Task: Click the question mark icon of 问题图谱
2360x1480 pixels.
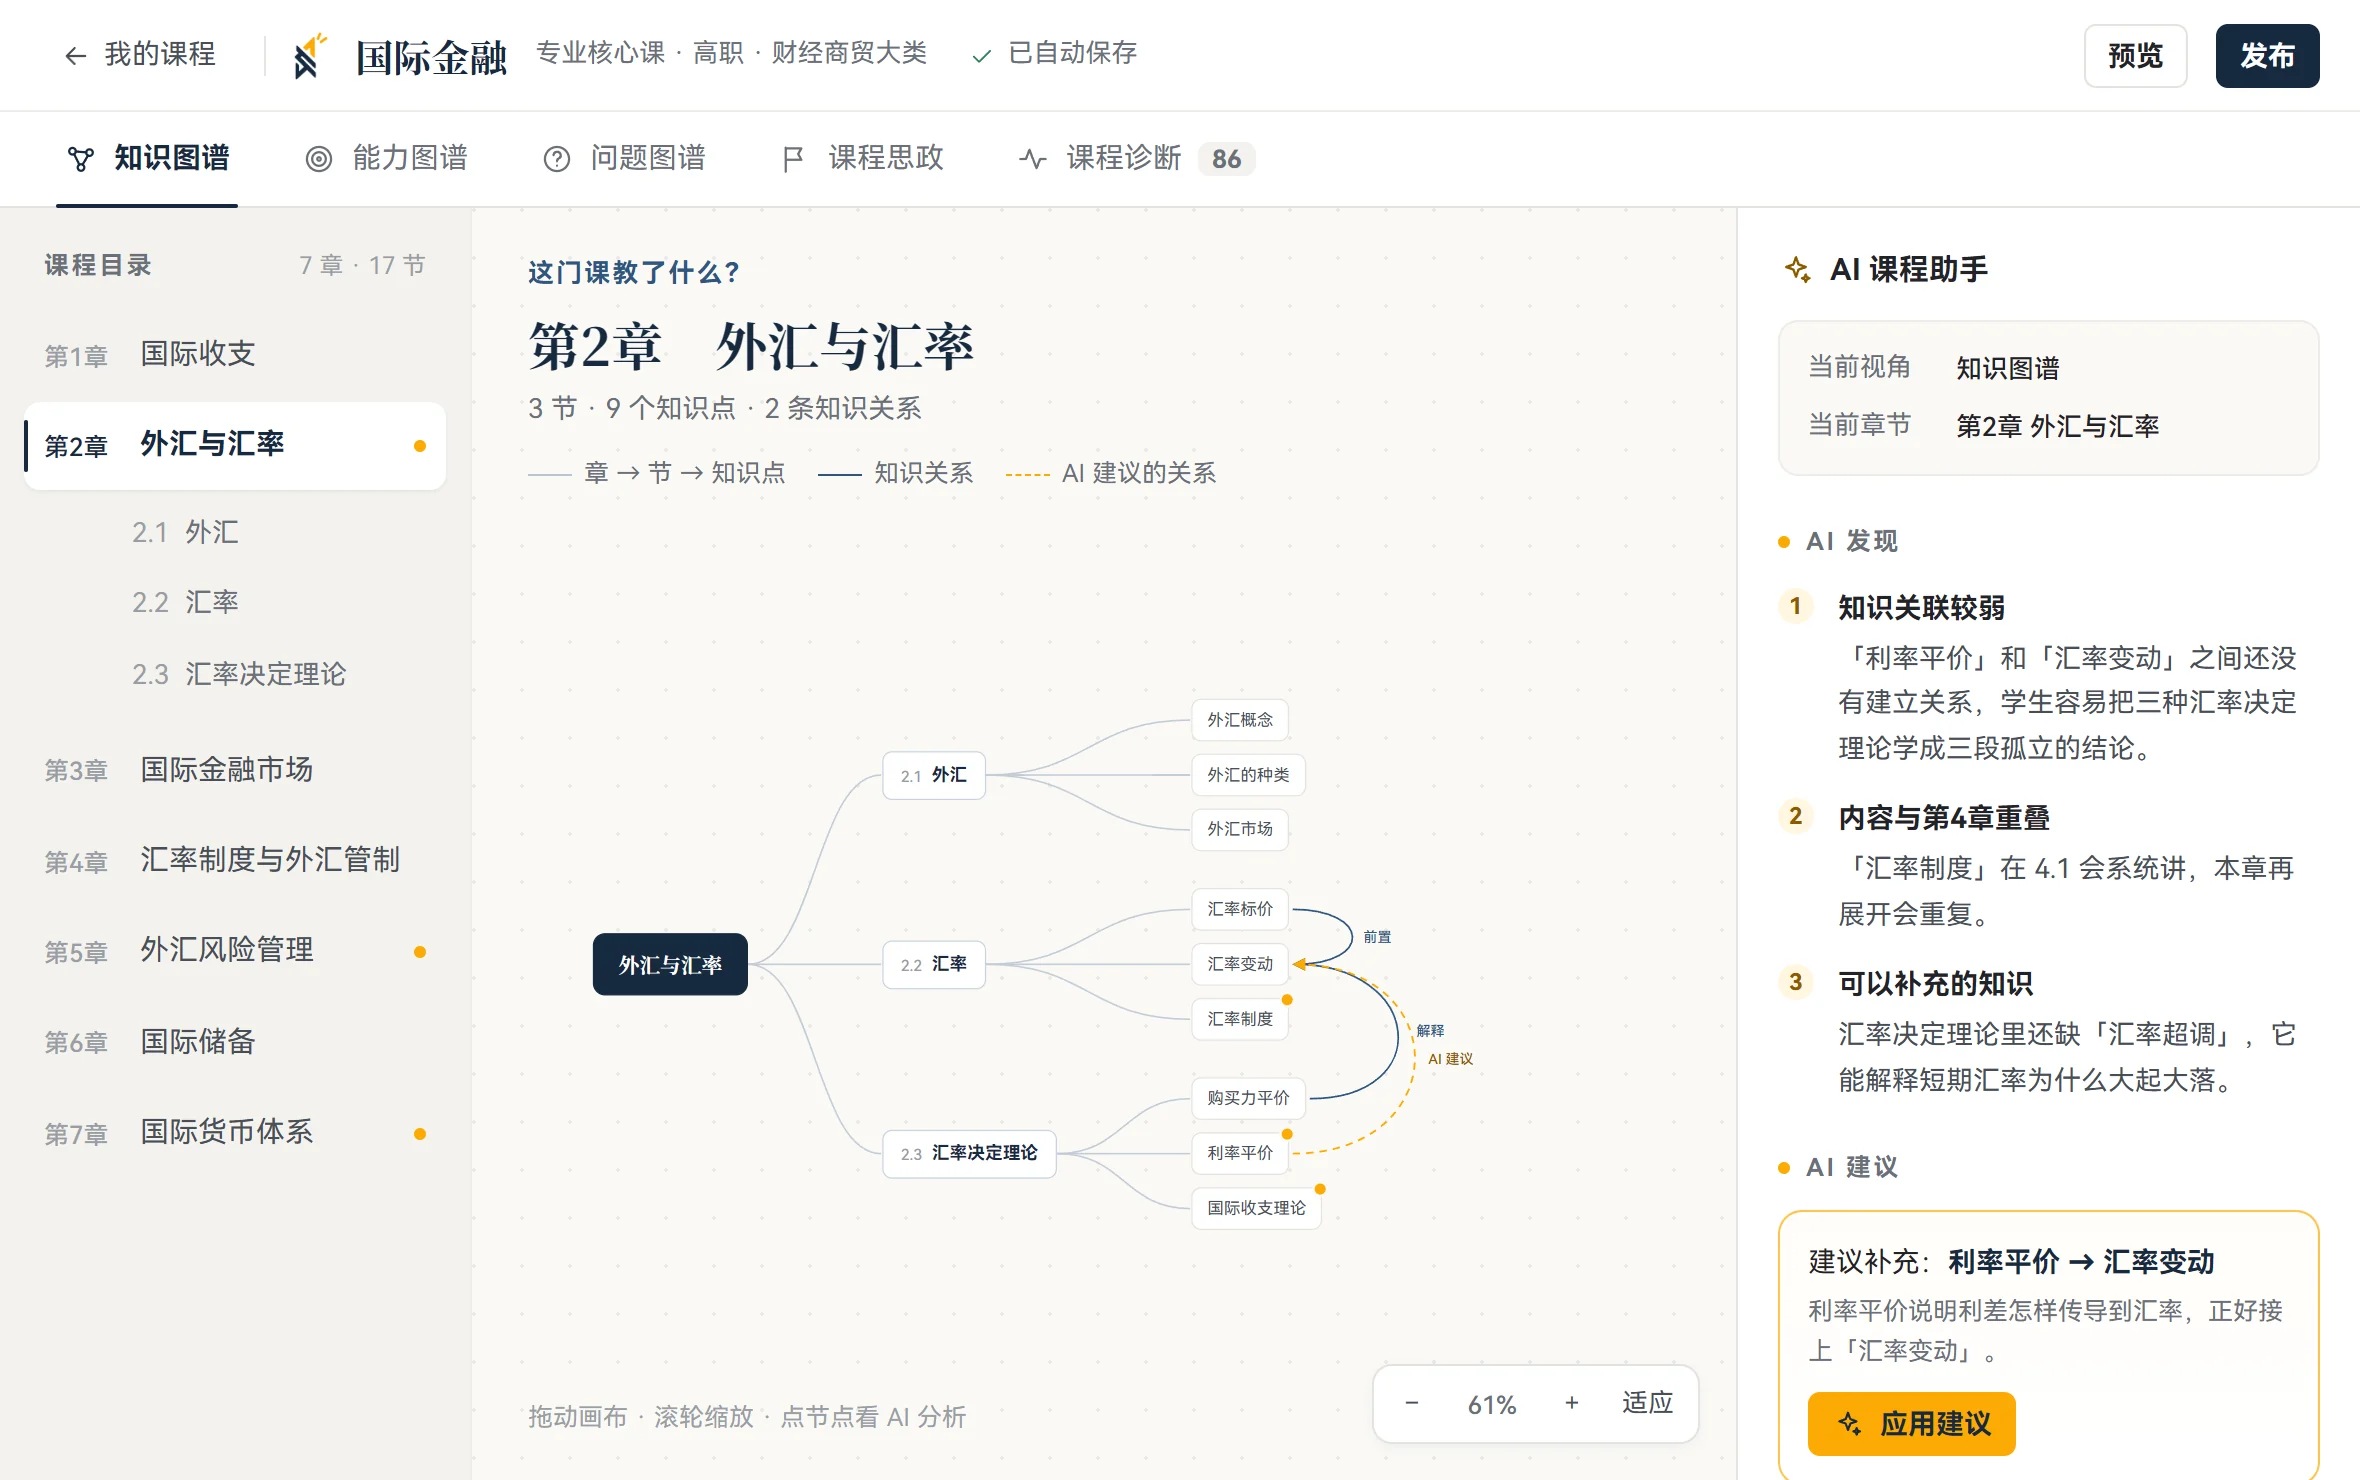Action: (556, 159)
